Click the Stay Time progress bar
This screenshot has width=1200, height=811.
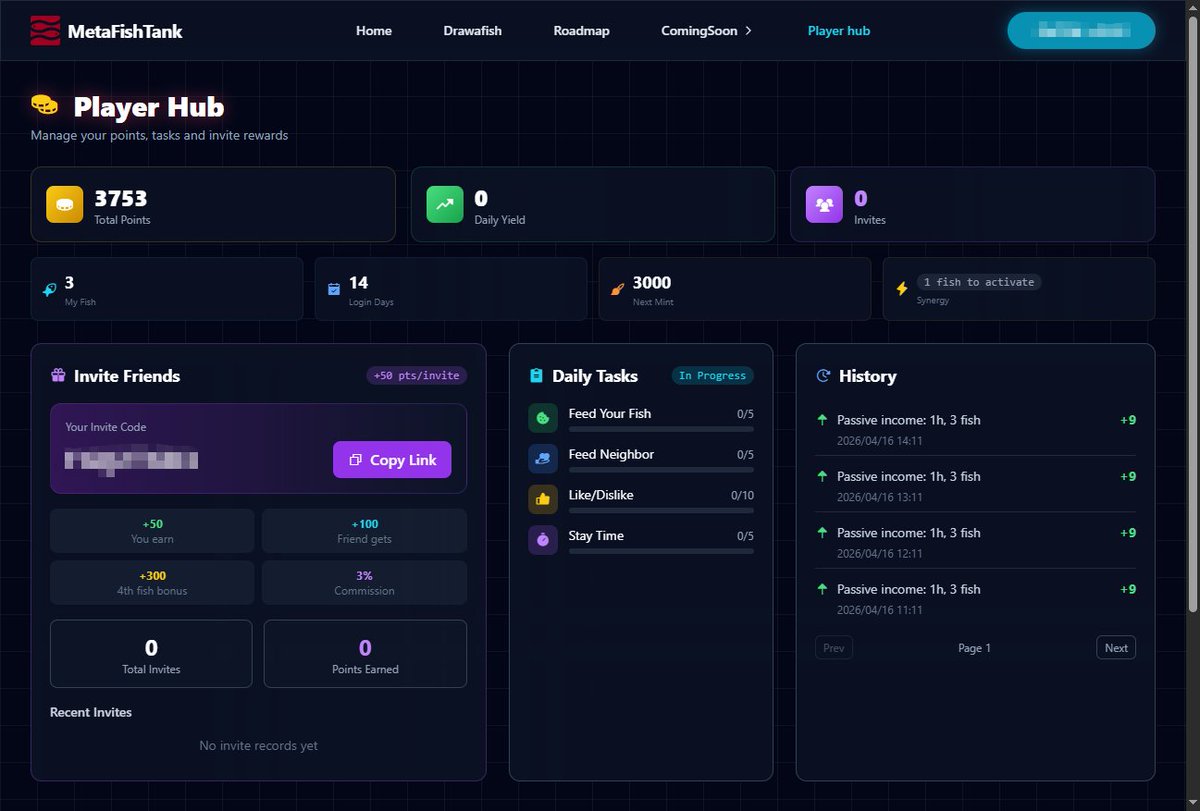661,551
